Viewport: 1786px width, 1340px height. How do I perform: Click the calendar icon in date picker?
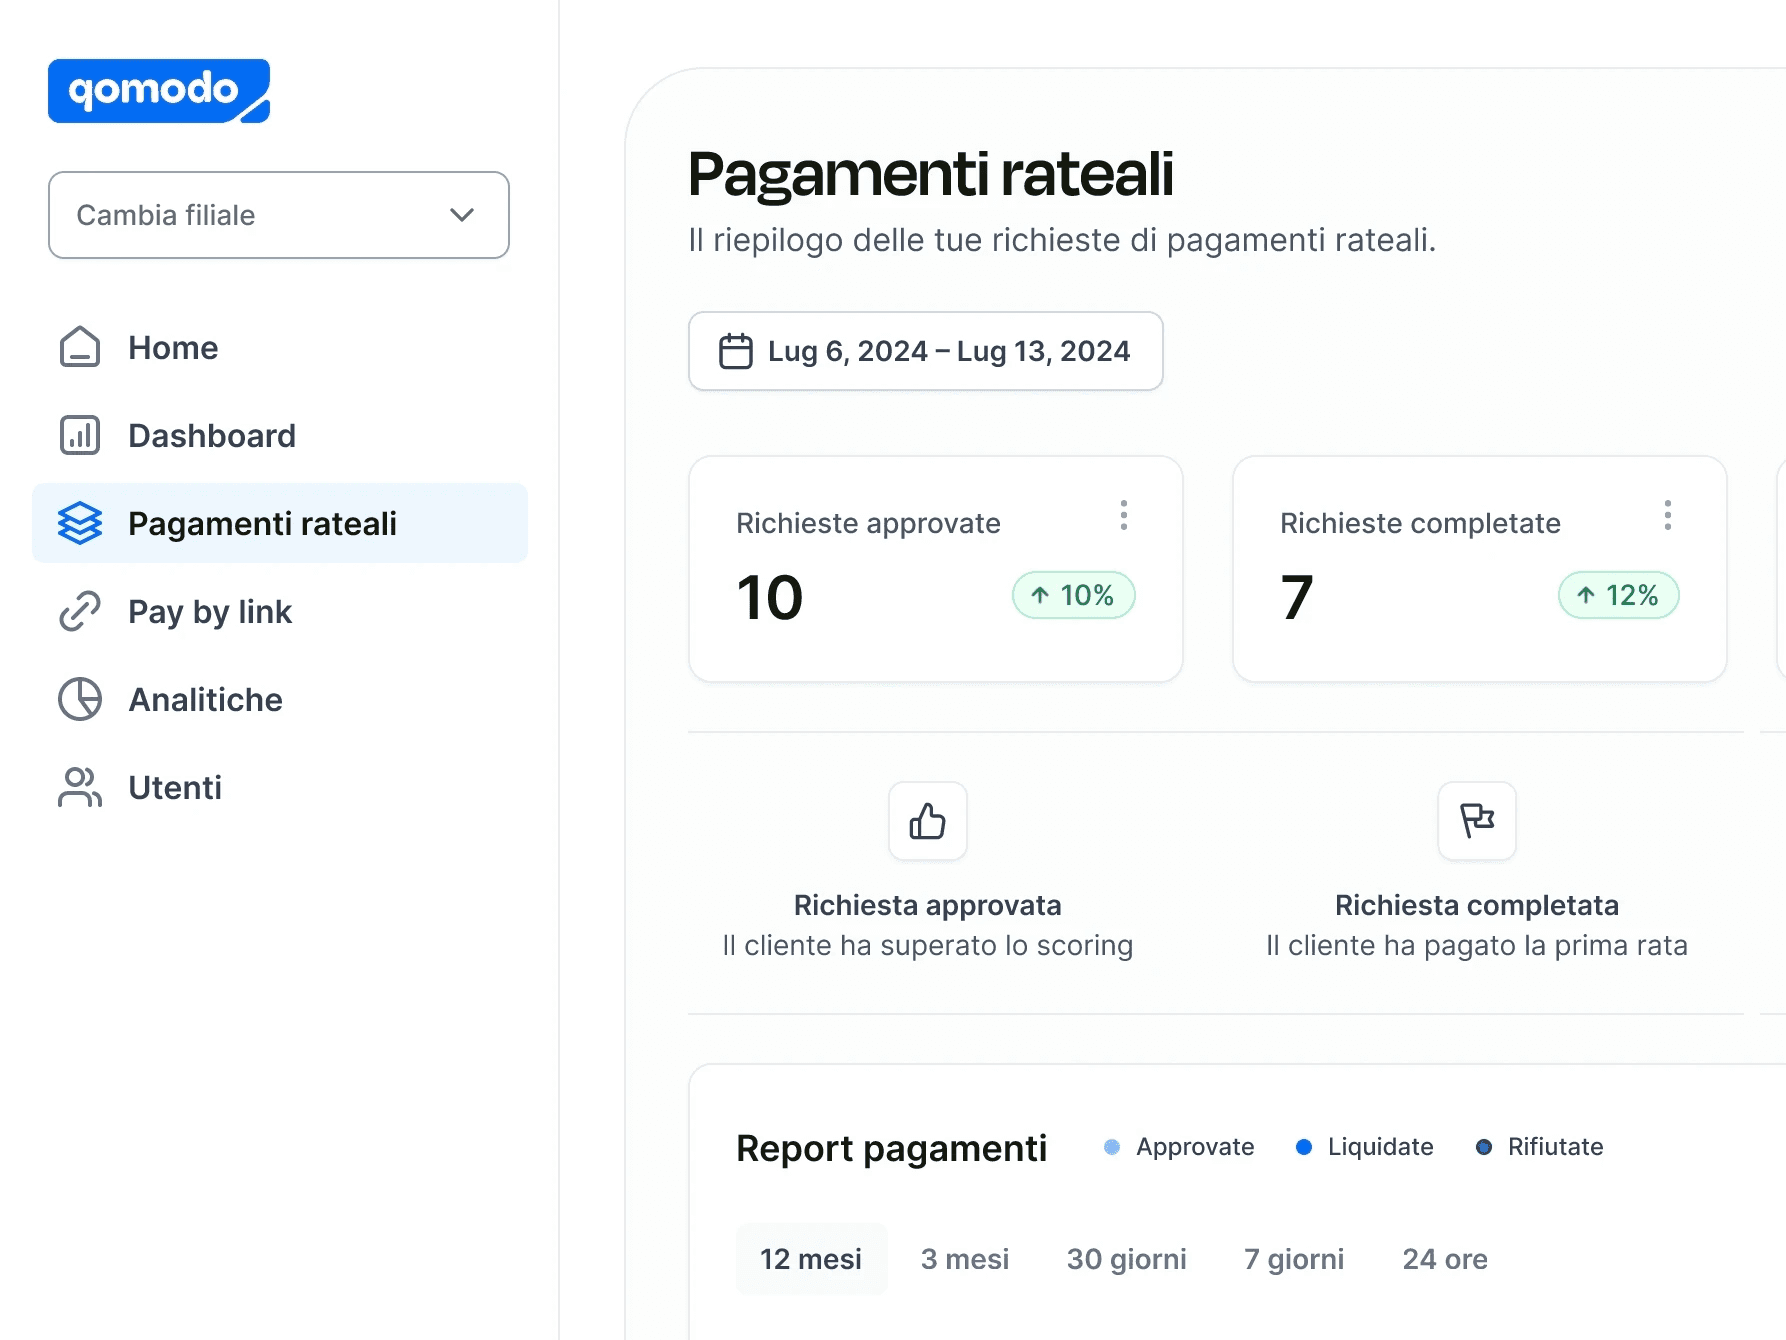[736, 351]
